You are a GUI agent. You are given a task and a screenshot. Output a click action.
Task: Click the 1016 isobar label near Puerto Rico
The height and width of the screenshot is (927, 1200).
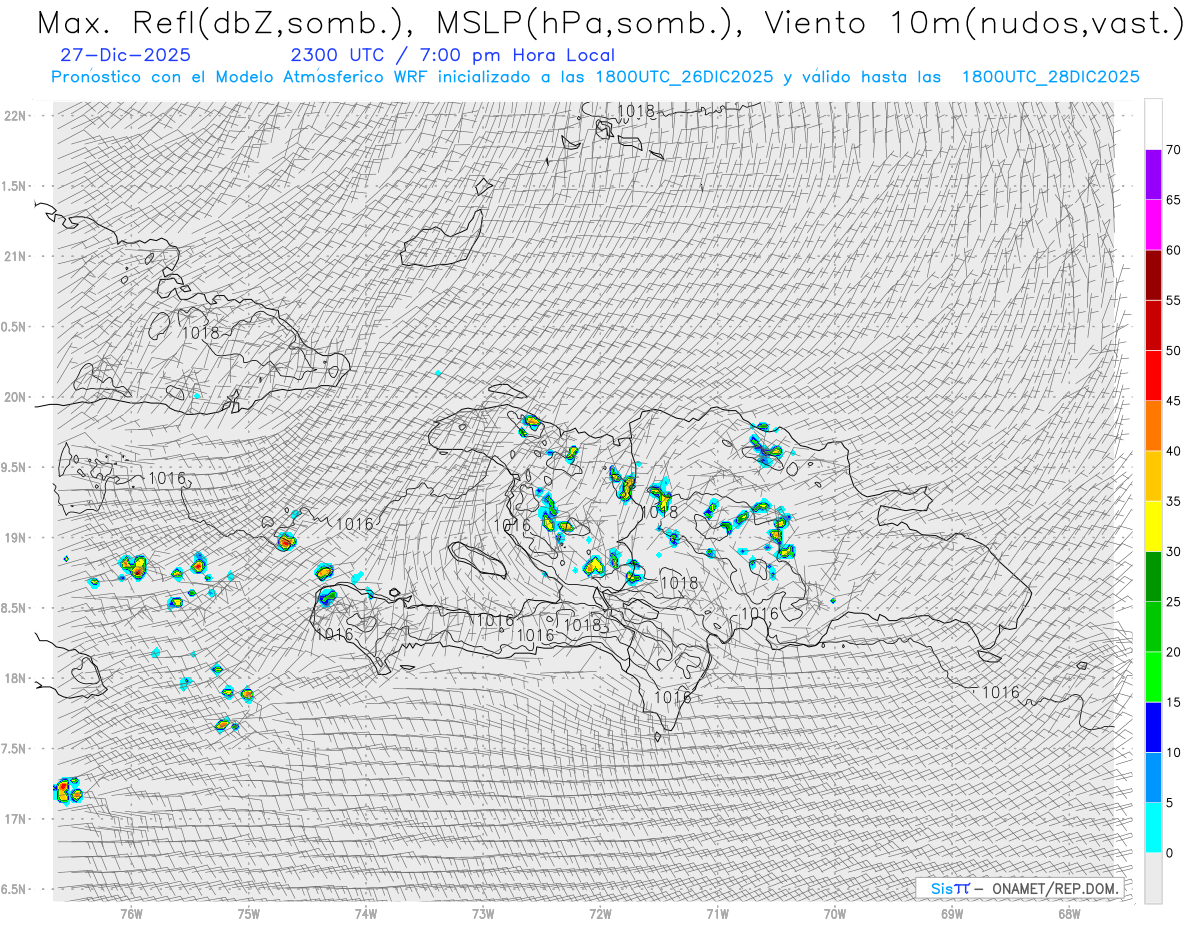(x=1000, y=692)
